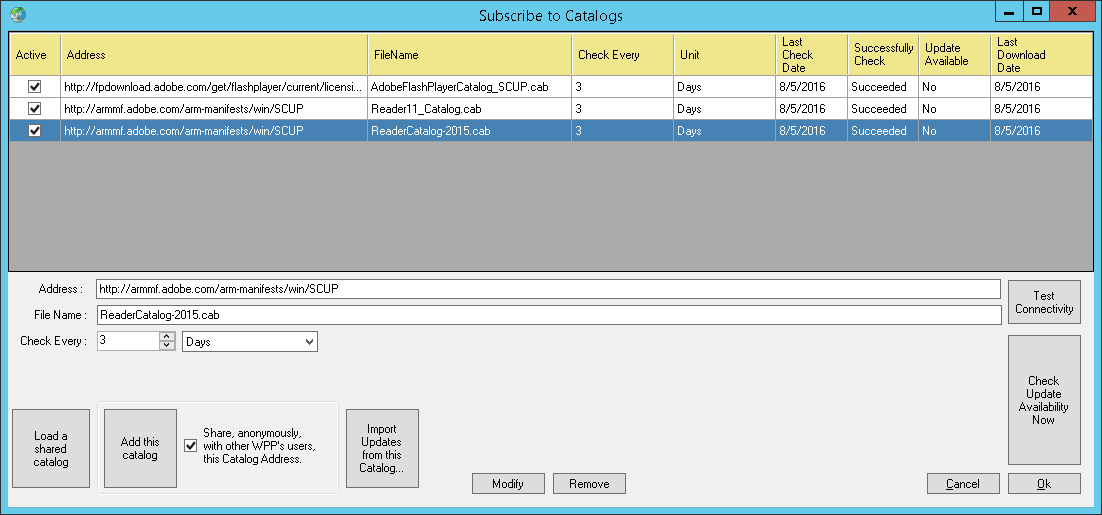1102x515 pixels.
Task: Cancel the Subscribe to Catalogs dialog
Action: click(x=963, y=483)
